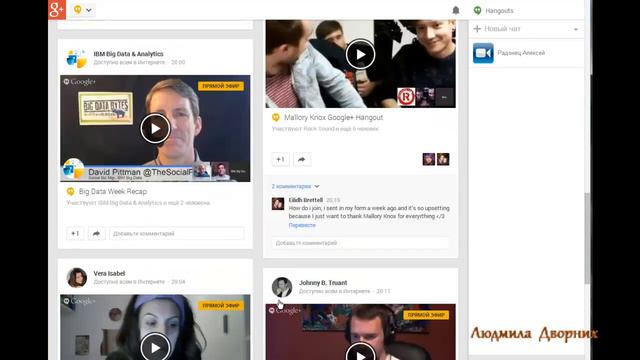
Task: Open Johnny B. Truant's profile name
Action: click(x=323, y=283)
